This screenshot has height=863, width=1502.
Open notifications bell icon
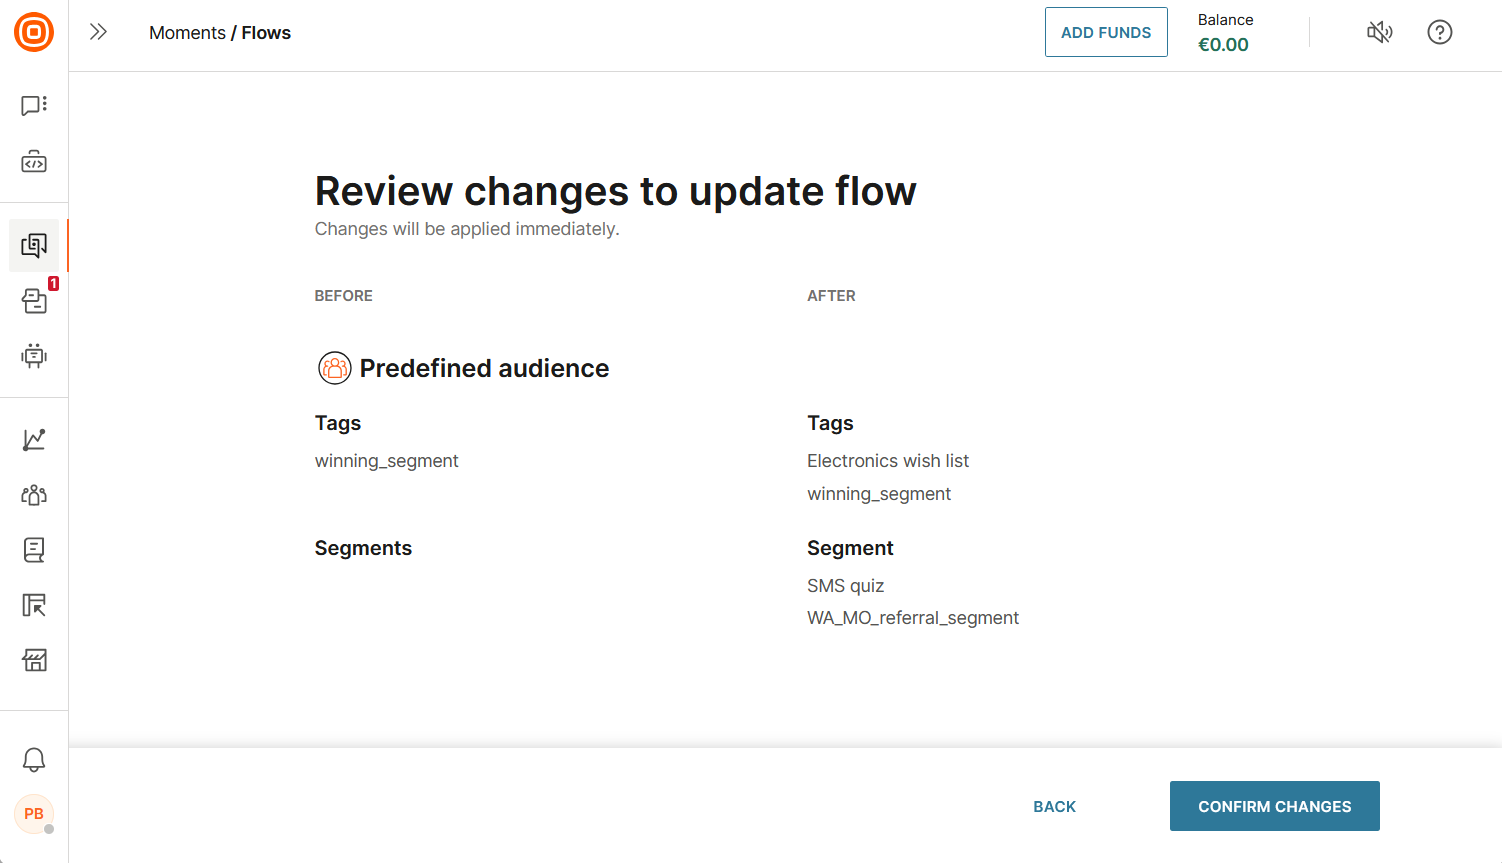point(34,760)
